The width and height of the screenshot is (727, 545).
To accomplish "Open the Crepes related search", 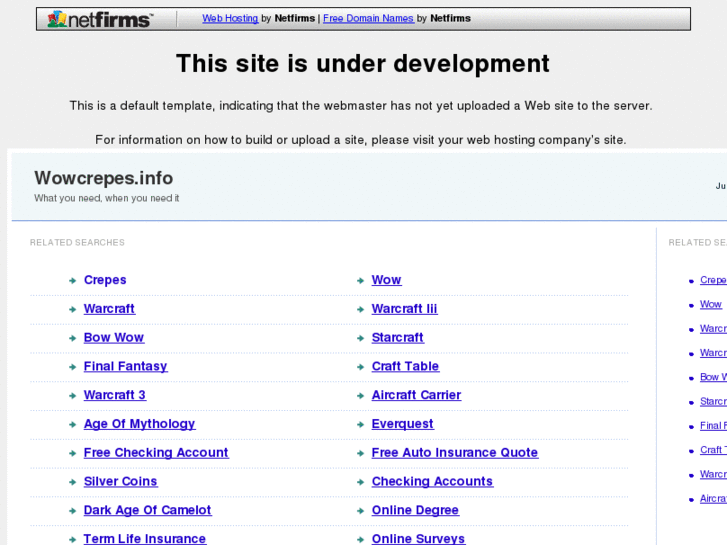I will point(105,280).
